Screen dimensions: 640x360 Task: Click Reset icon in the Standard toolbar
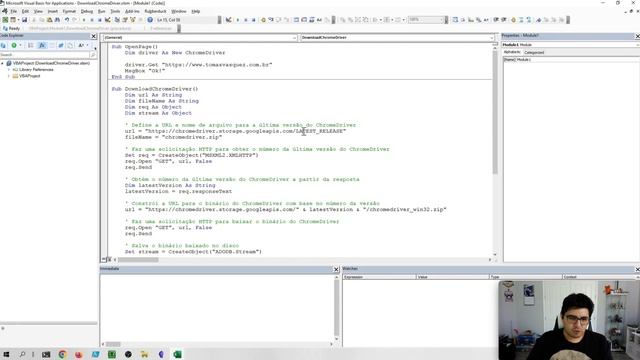coord(100,20)
